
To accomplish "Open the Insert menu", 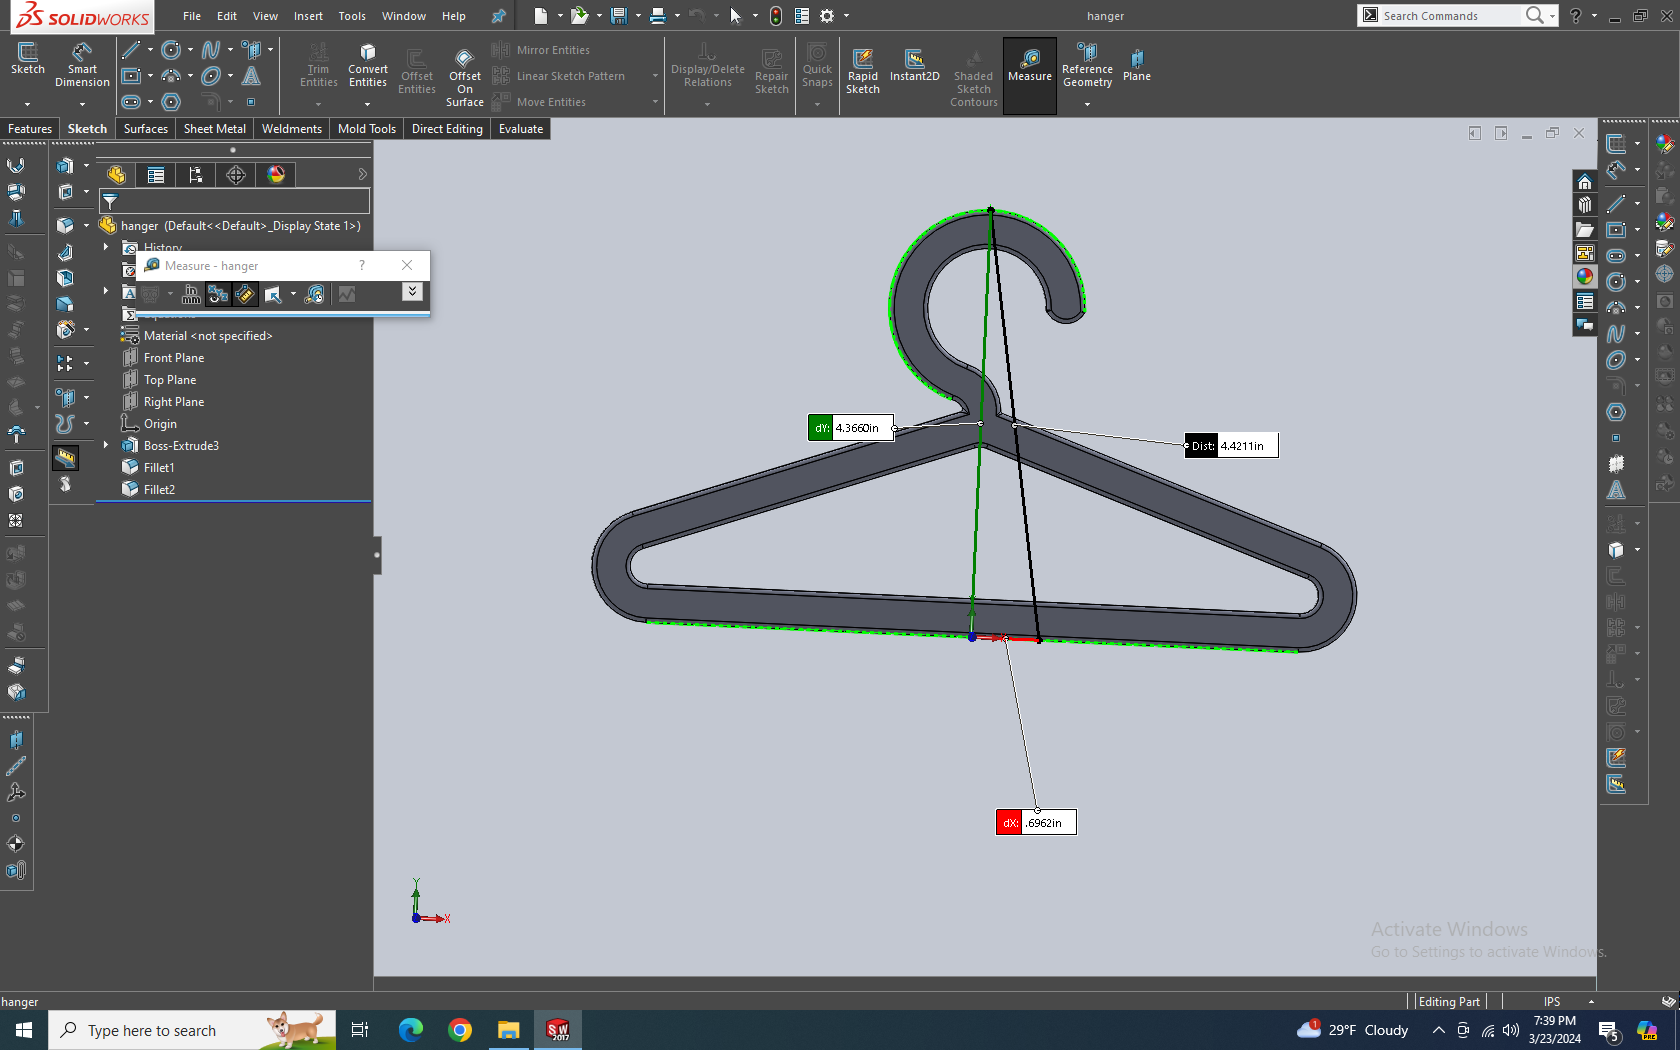I will (x=308, y=16).
